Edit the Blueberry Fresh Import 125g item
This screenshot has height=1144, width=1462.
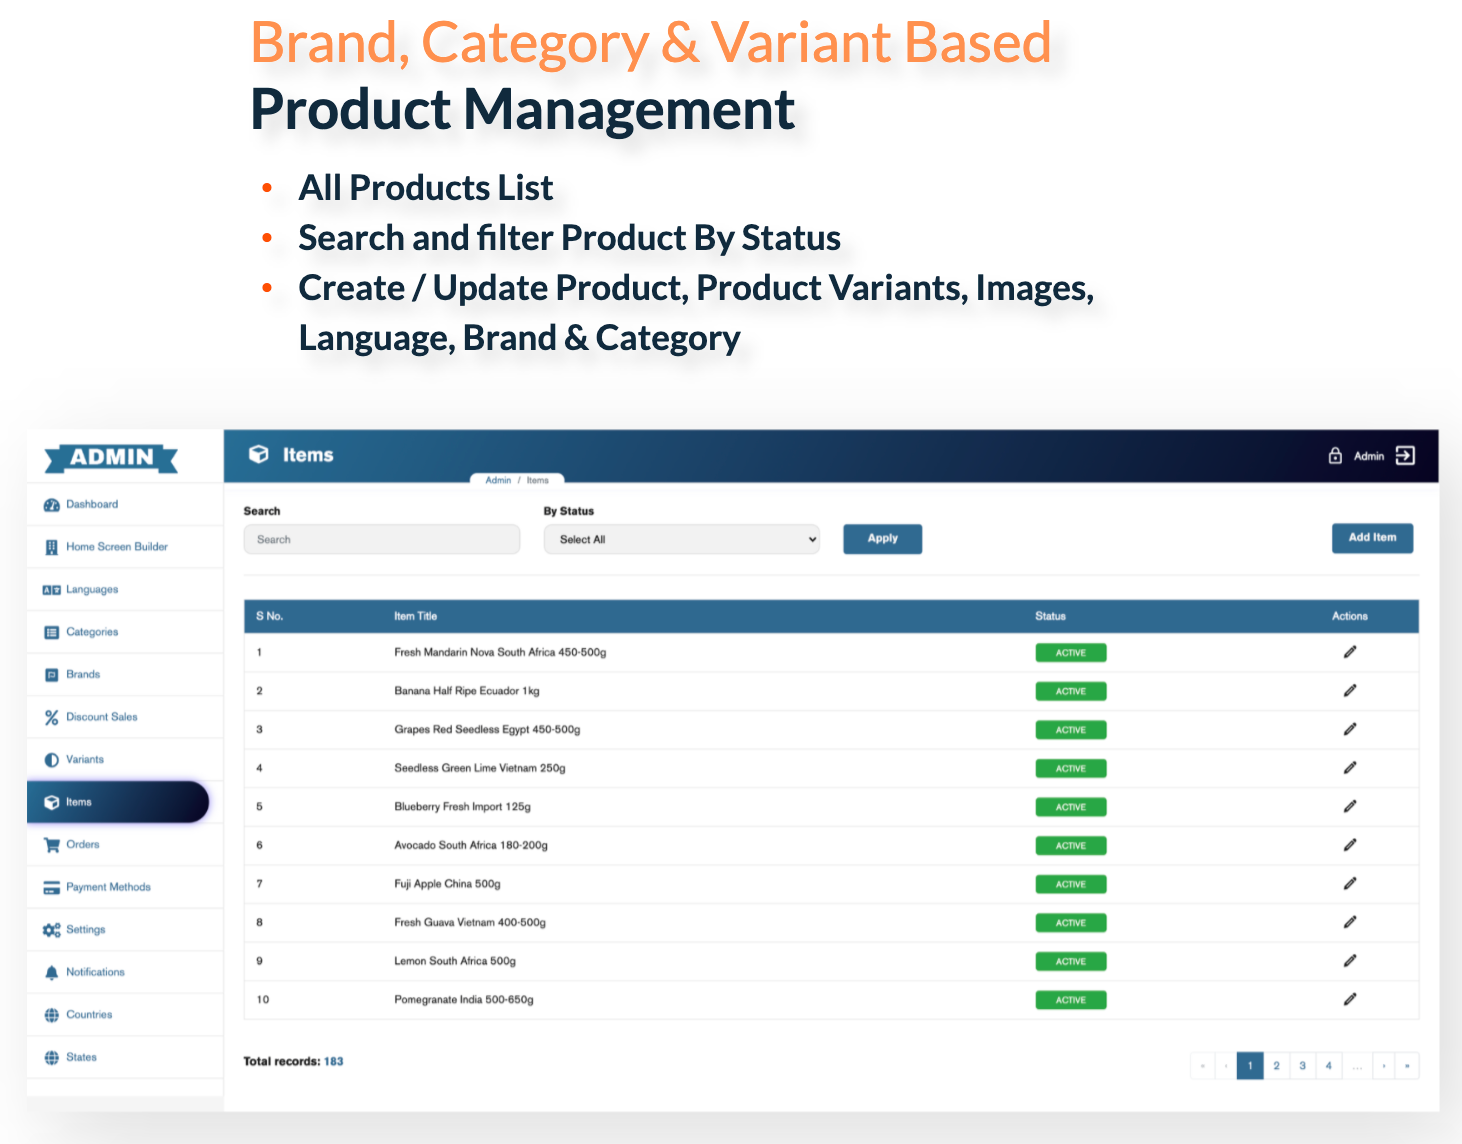click(x=1349, y=806)
